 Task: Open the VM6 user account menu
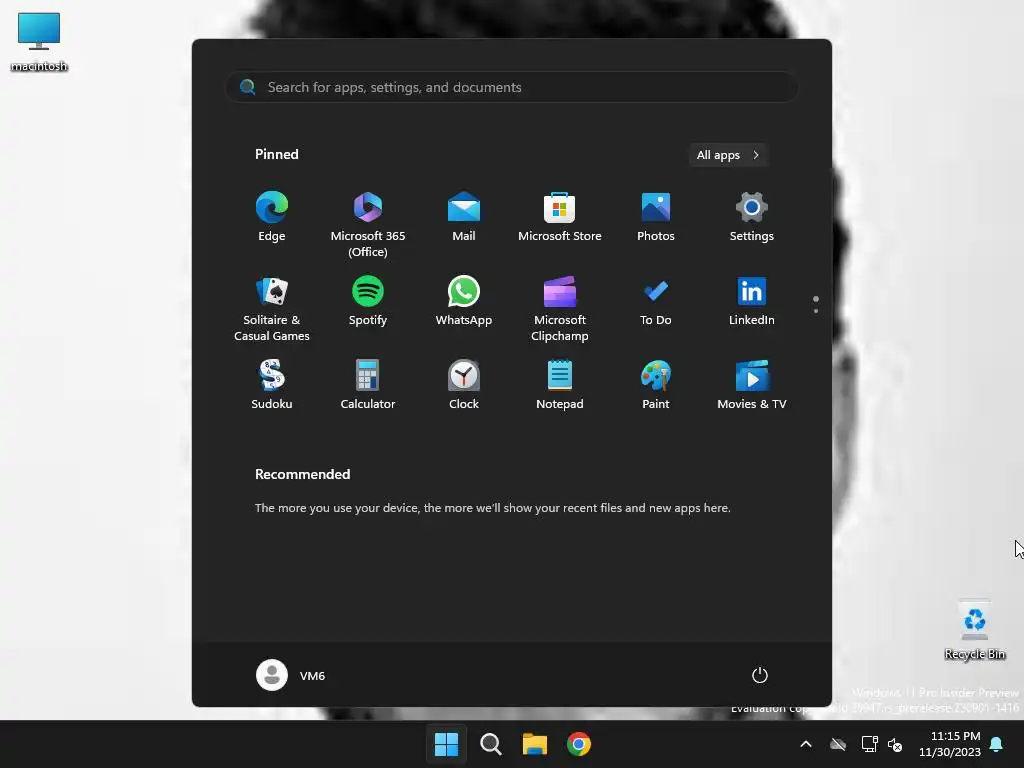[291, 675]
